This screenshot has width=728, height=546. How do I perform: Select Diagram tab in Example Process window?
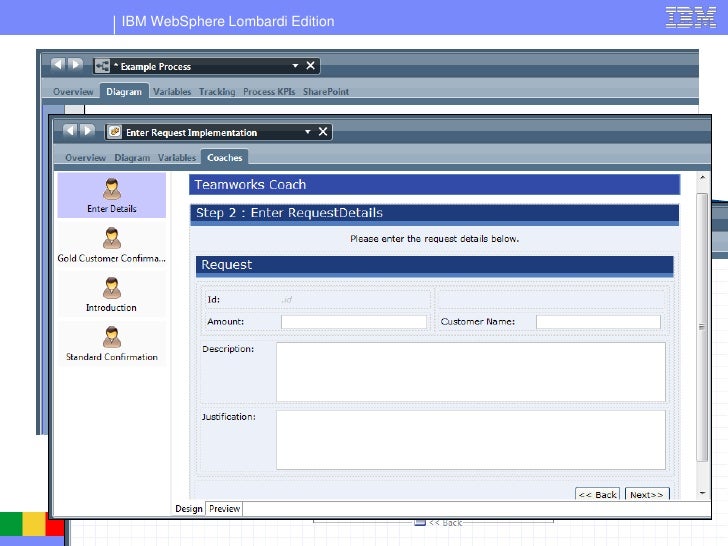124,91
